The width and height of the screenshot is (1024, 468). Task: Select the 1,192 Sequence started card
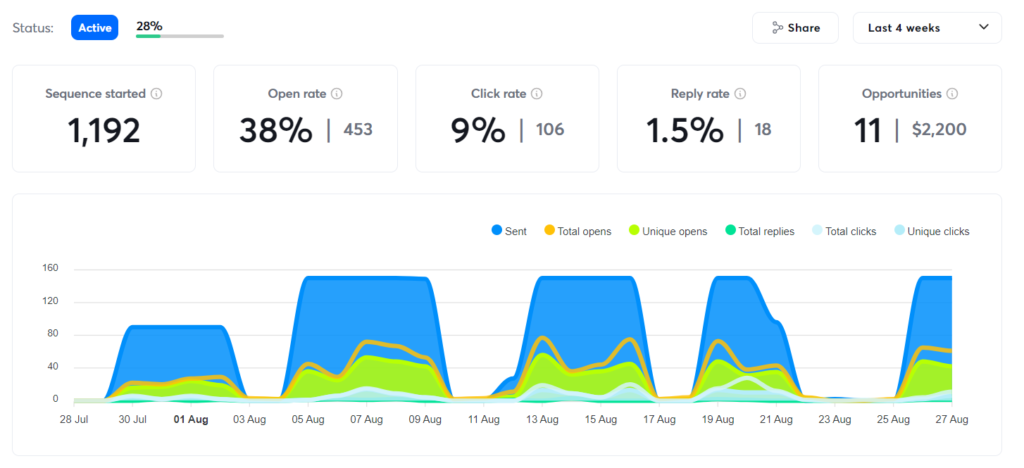tap(104, 118)
